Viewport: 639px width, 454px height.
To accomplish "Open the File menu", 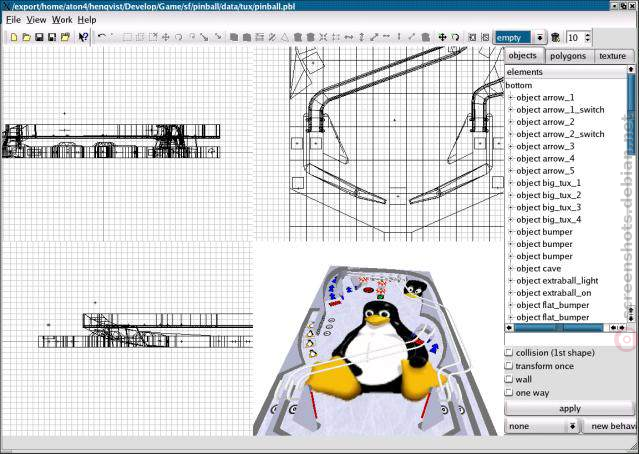I will 13,20.
